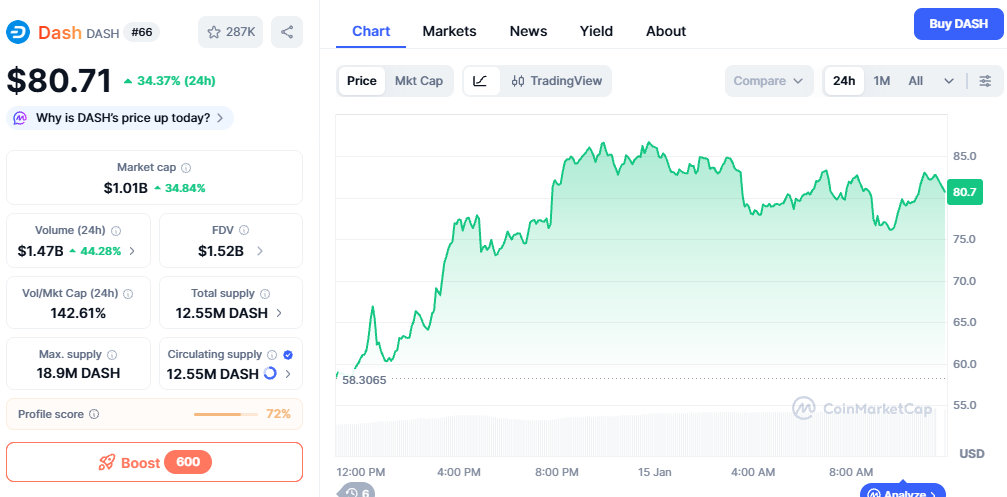Open the About tab
Screen dimensions: 1007x497
click(x=666, y=31)
